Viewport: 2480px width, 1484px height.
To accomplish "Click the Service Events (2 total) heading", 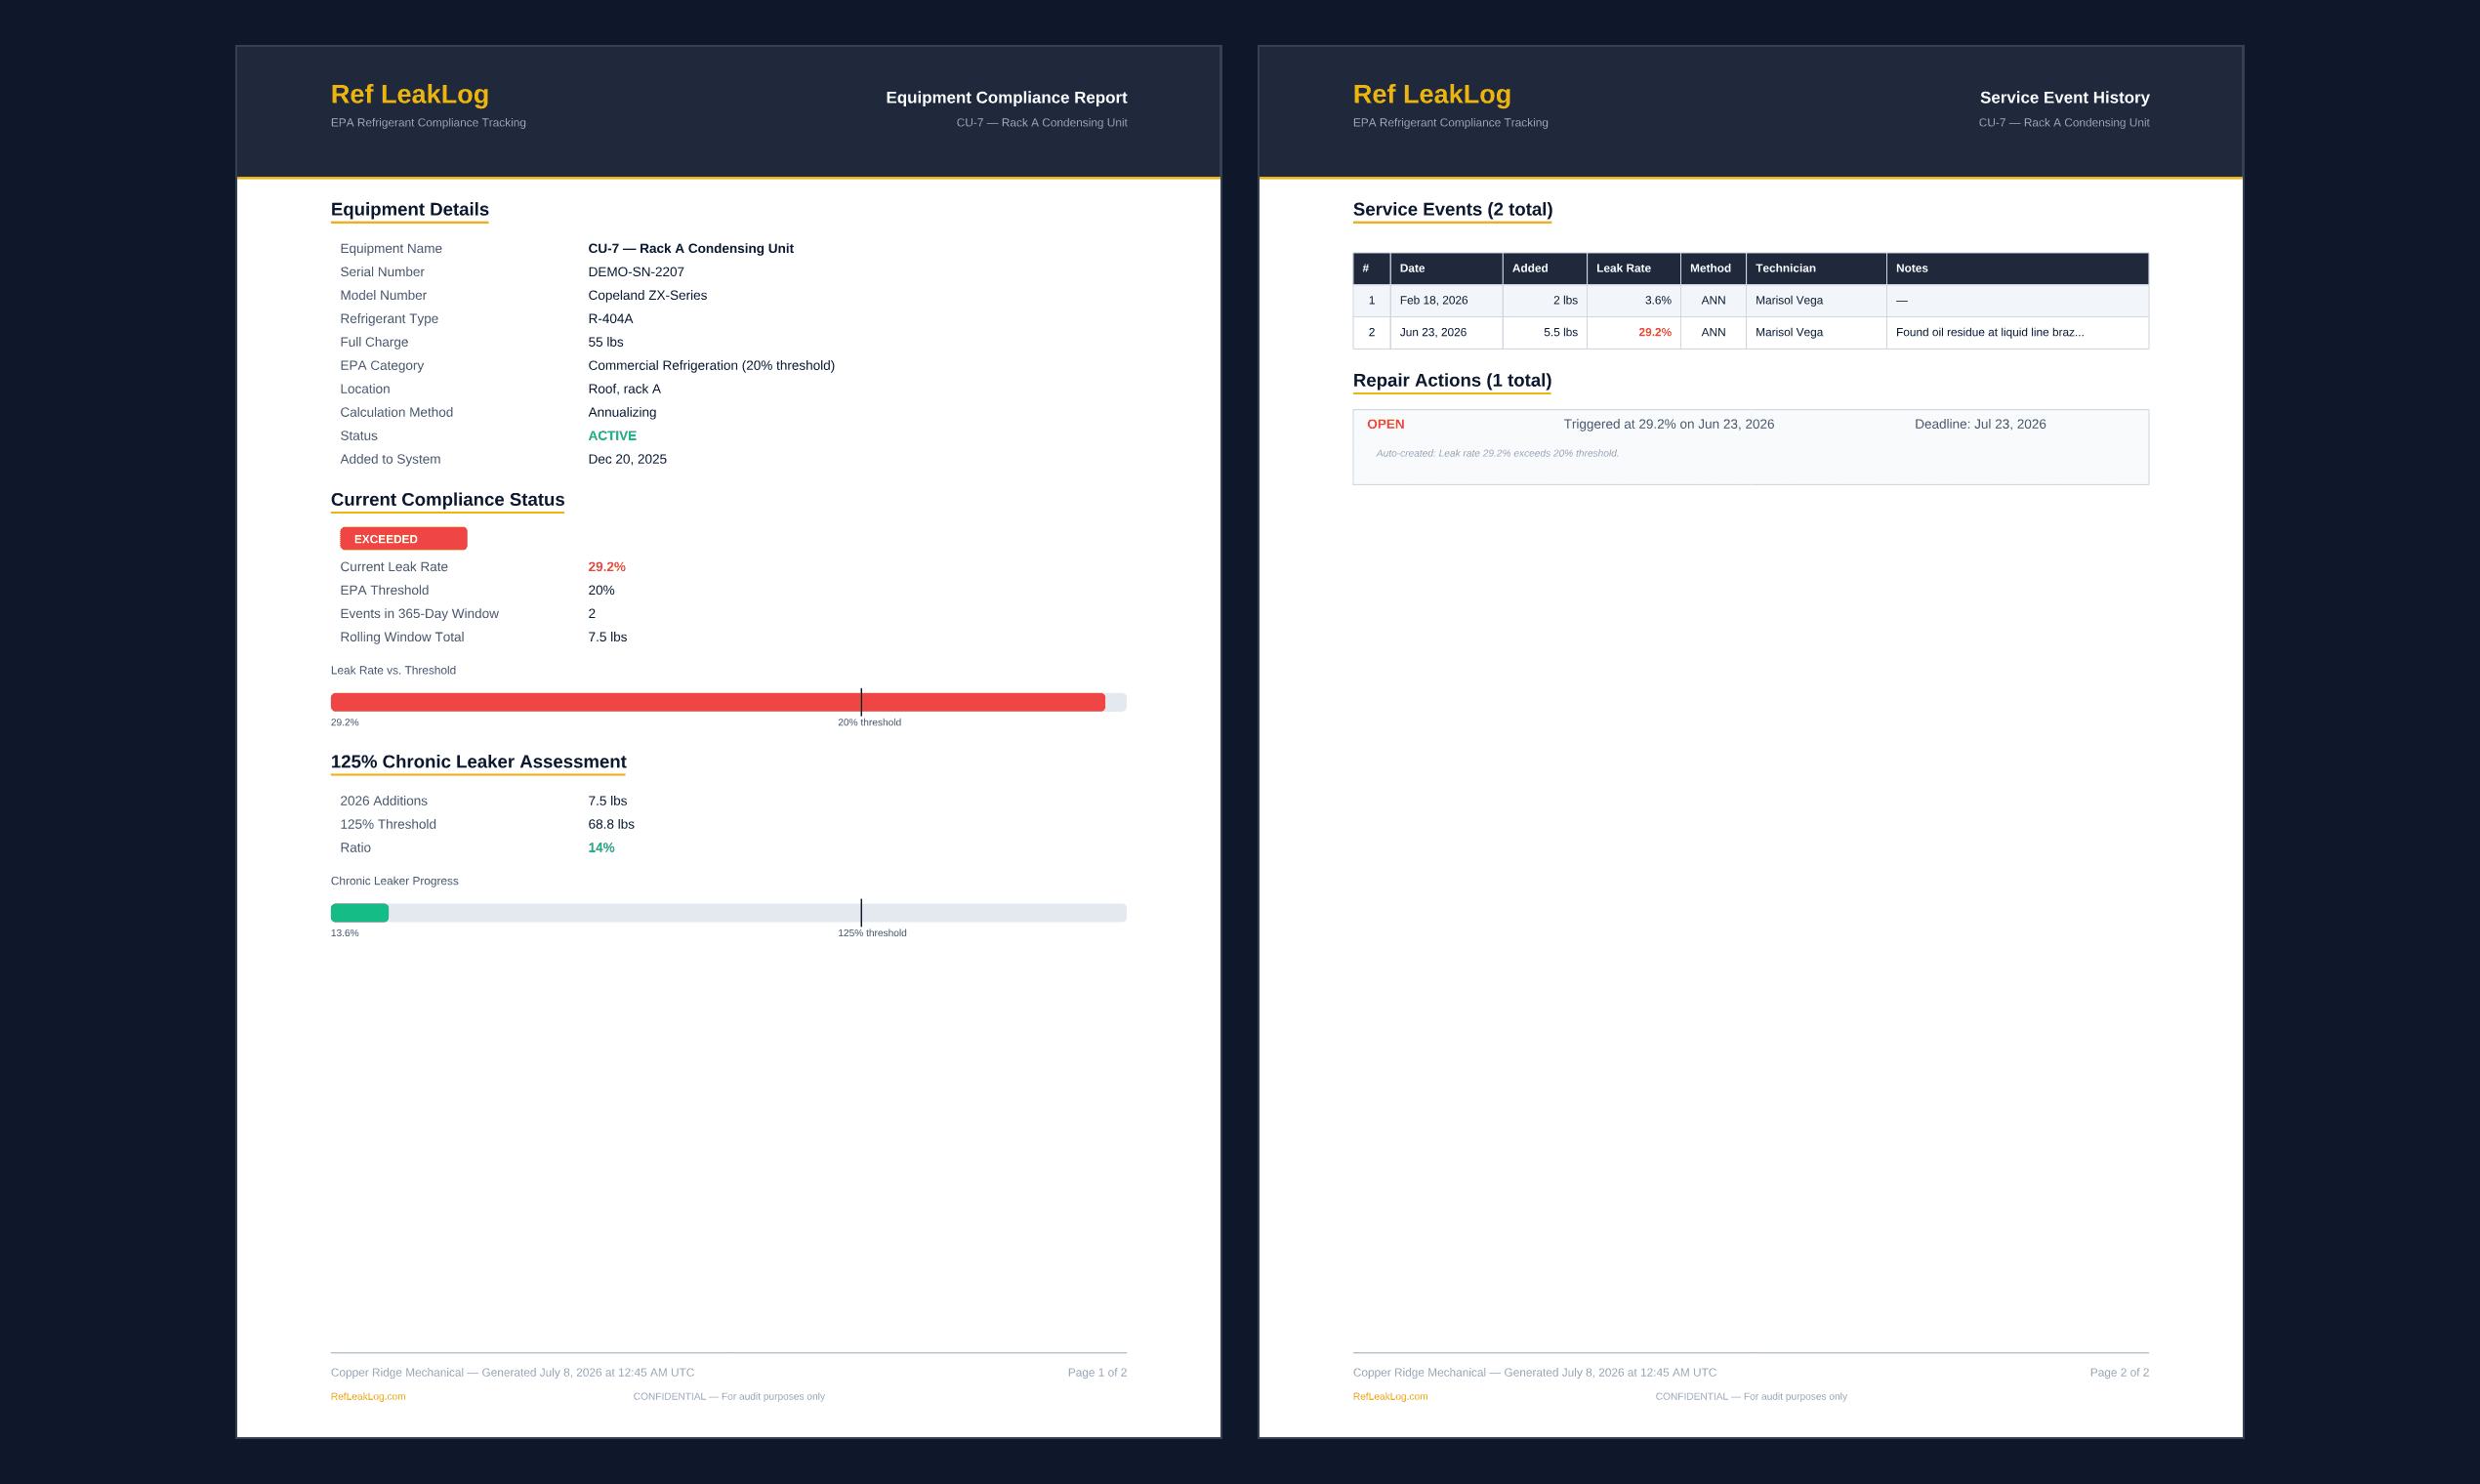I will click(1452, 209).
